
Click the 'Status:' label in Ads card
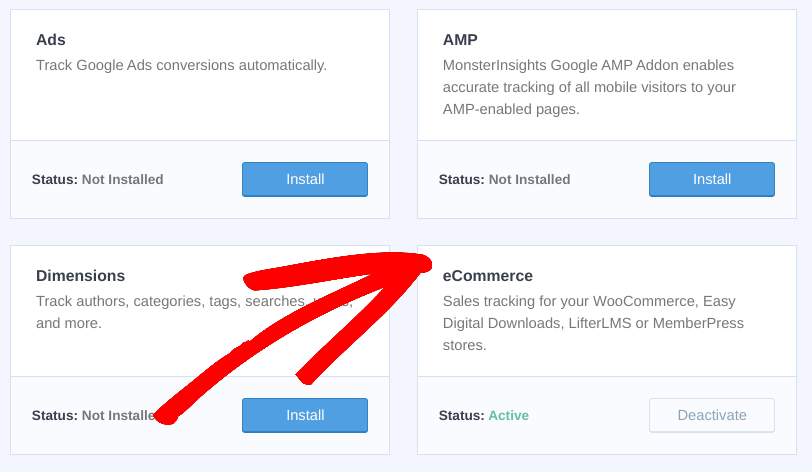tap(55, 180)
